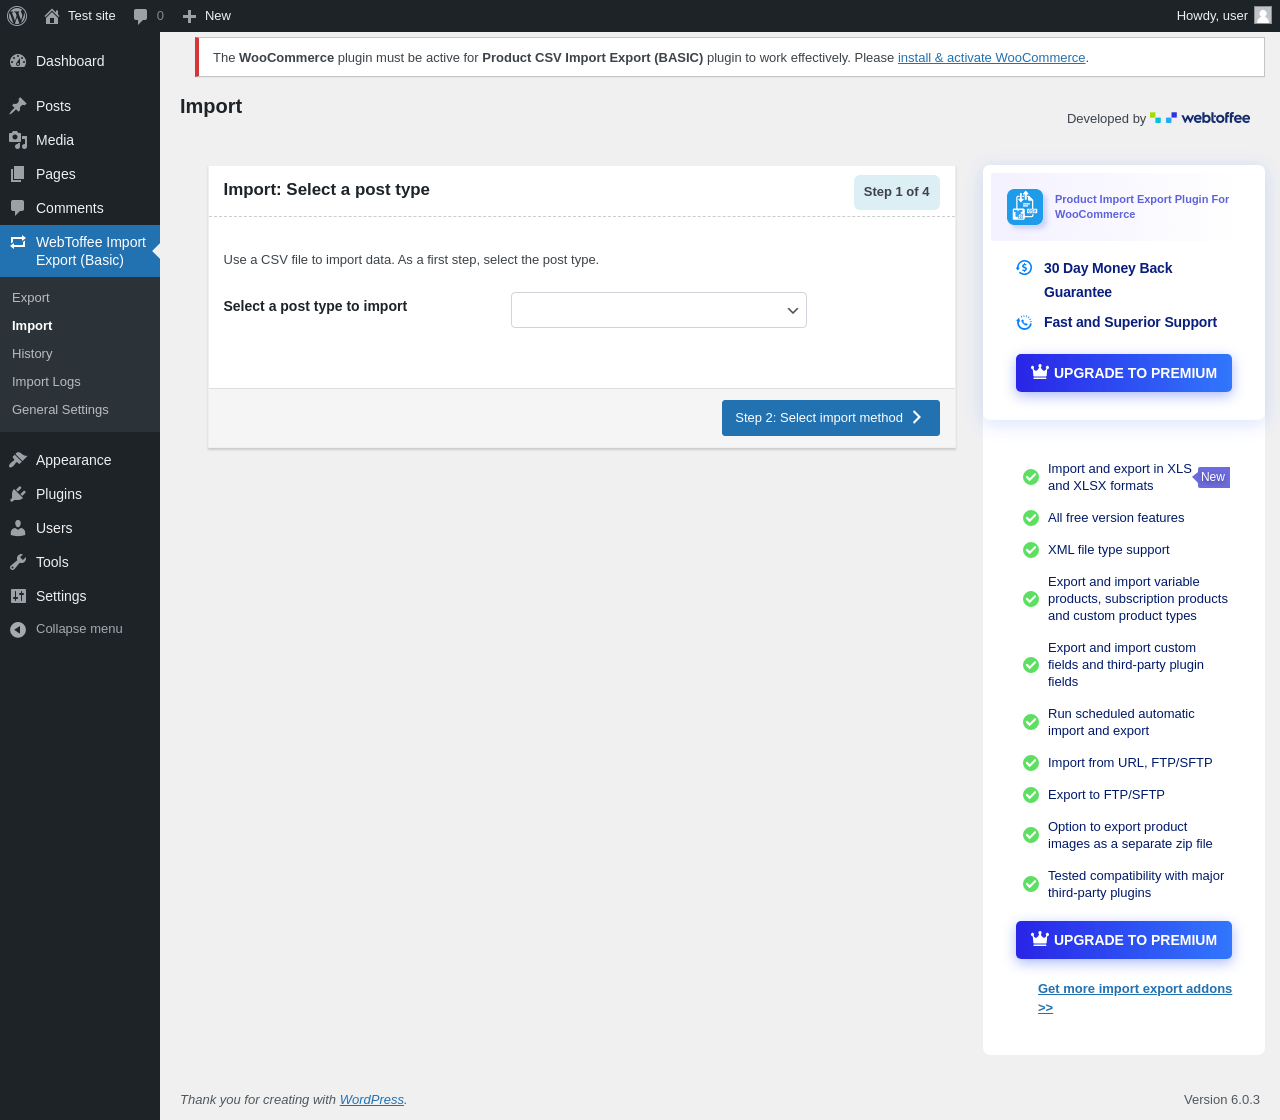Click 'Option to export product images' feature text
Image resolution: width=1280 pixels, height=1120 pixels.
(x=1130, y=835)
